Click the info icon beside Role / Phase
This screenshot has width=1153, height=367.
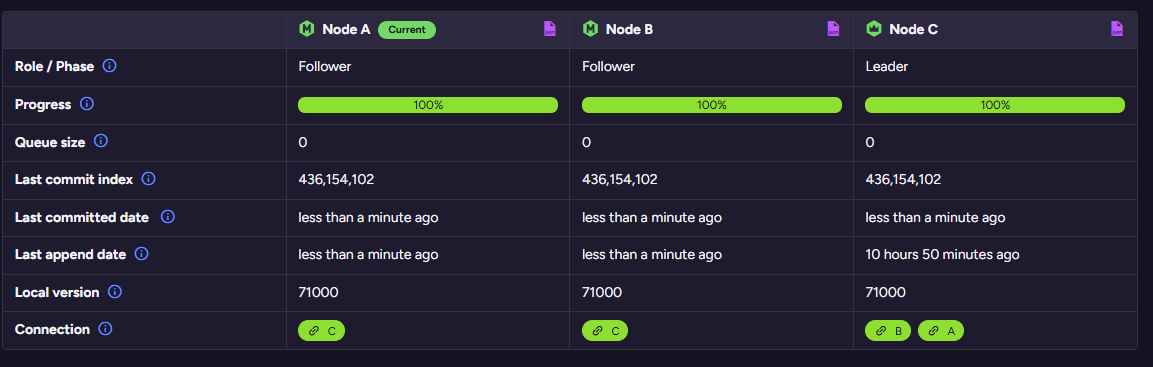click(x=110, y=66)
